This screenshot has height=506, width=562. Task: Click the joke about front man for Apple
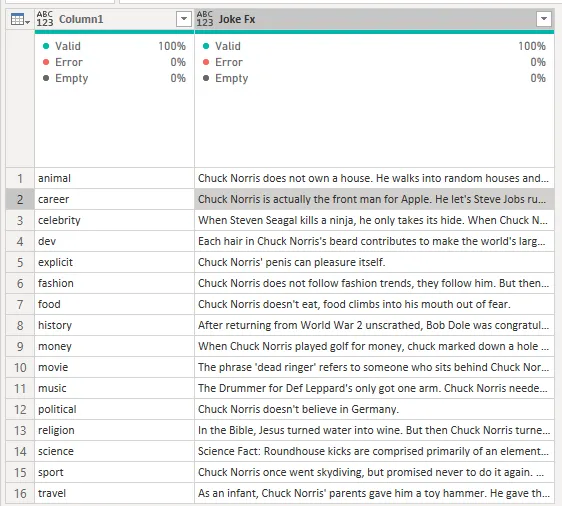coord(374,199)
